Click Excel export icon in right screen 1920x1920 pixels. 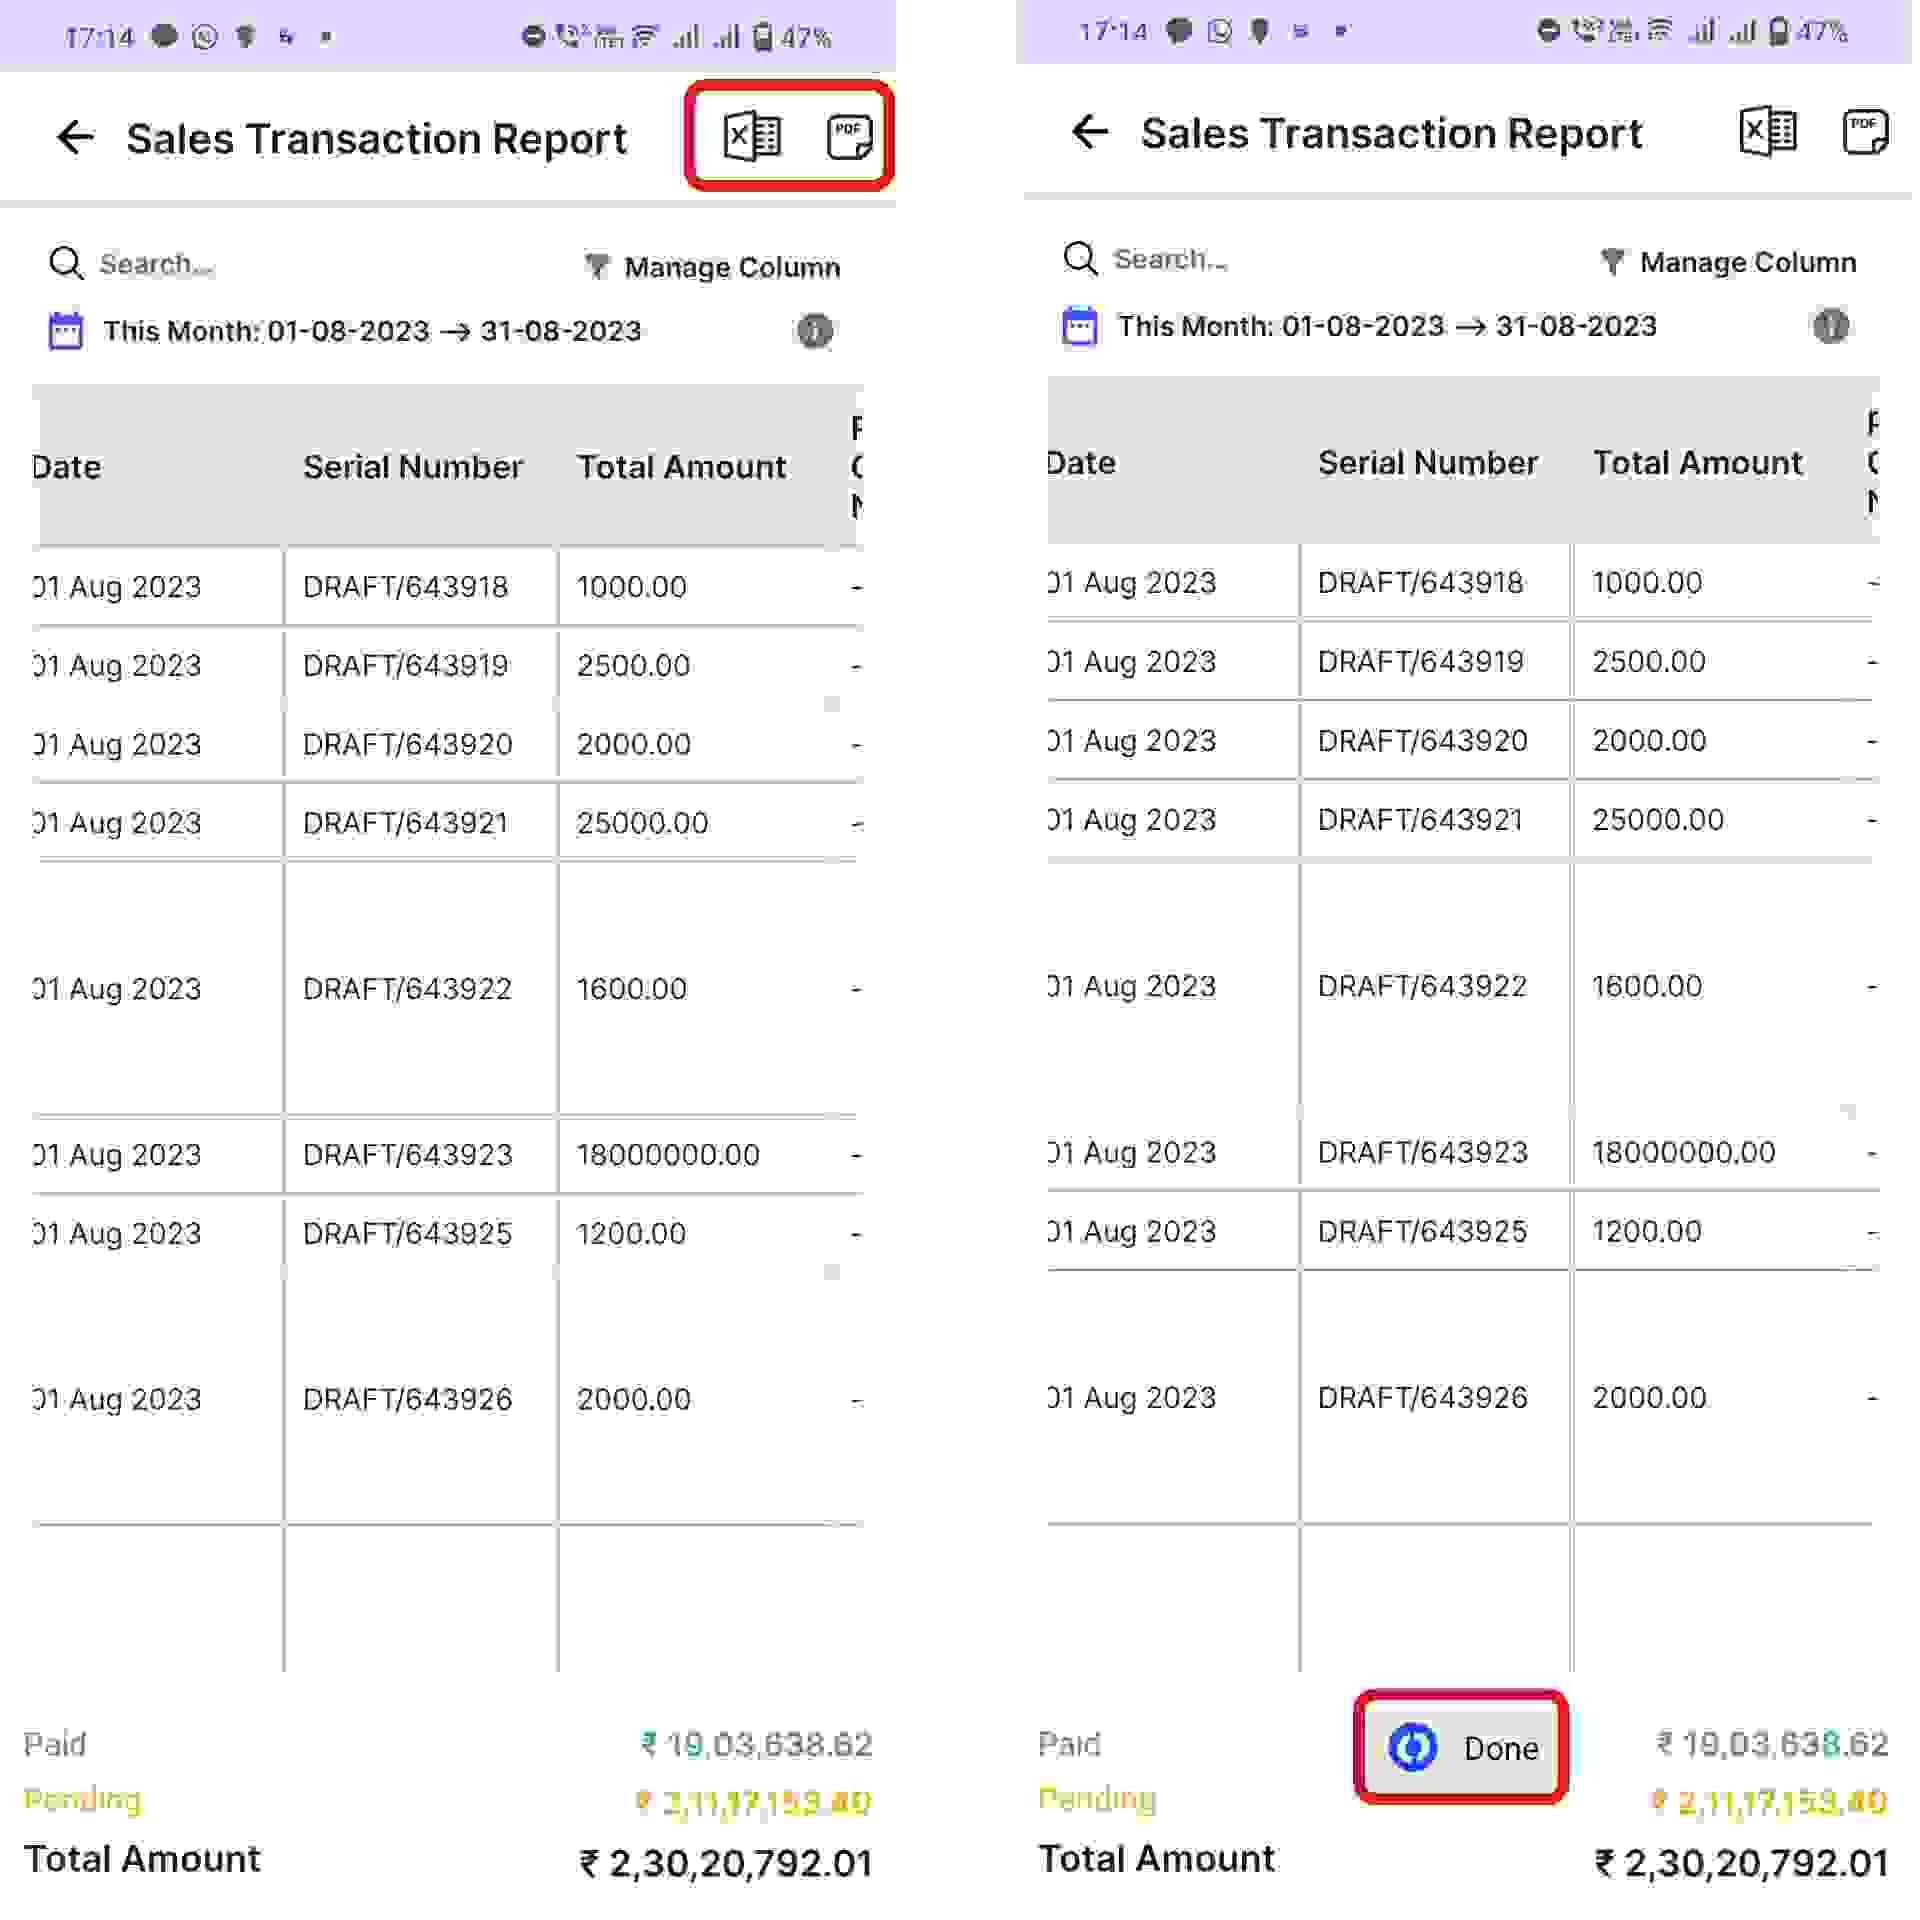click(1767, 132)
